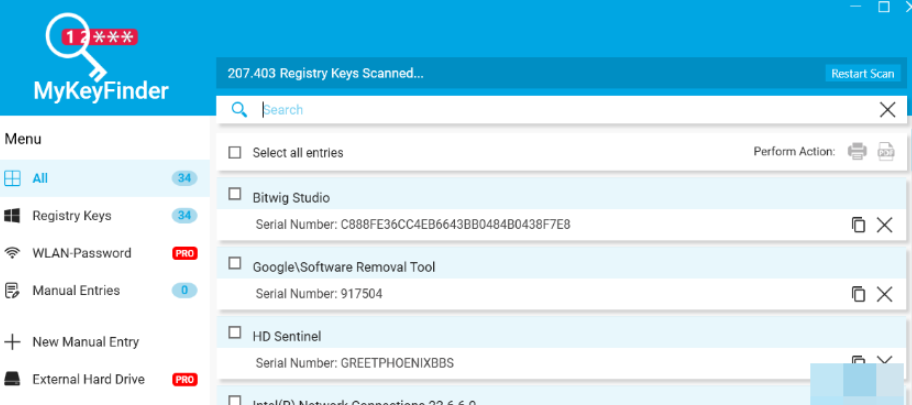Copy the Google Software Removal Tool serial
The height and width of the screenshot is (405, 912).
click(858, 294)
